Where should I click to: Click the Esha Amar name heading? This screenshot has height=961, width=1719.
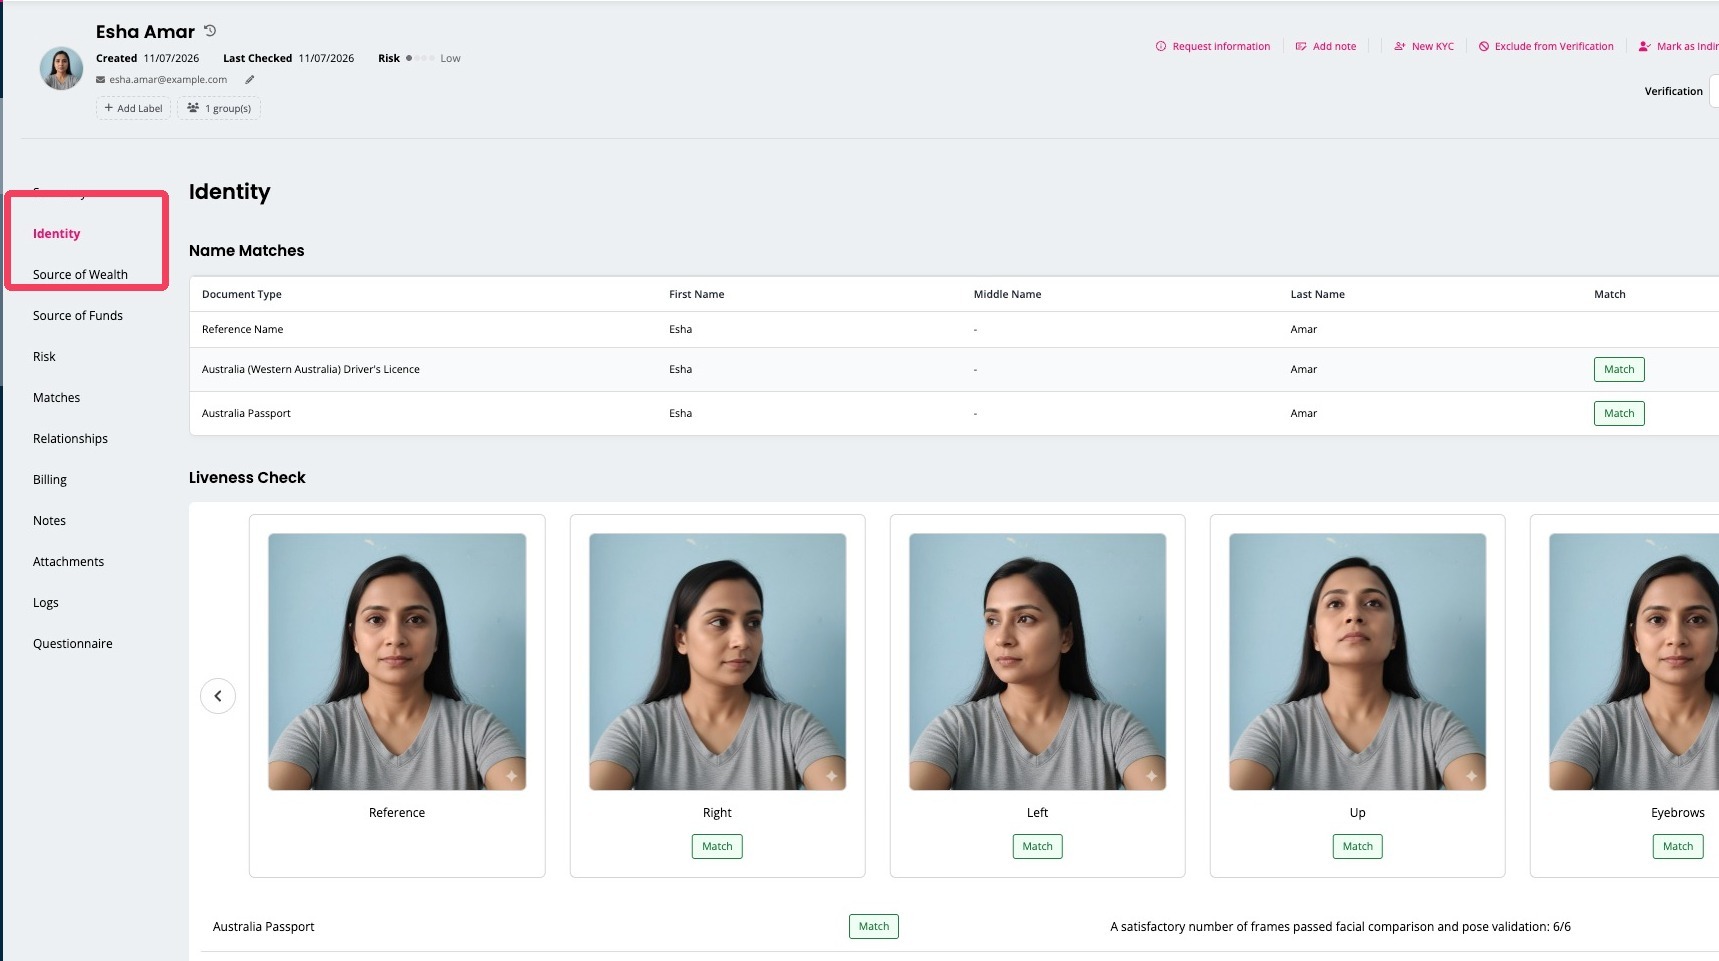[145, 32]
